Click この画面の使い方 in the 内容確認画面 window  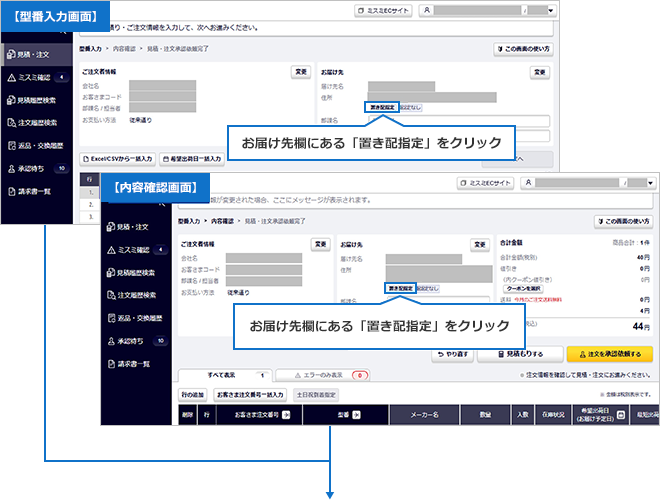pos(623,221)
